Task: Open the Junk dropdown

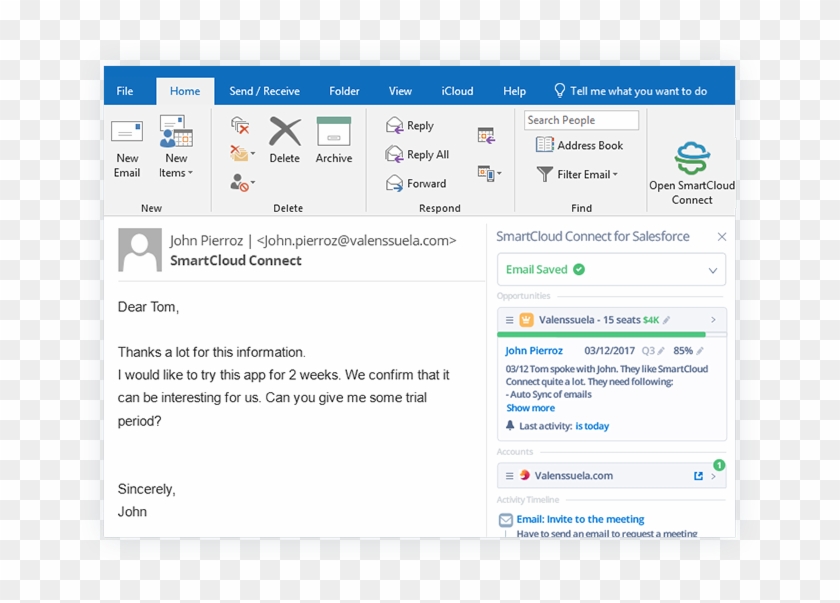Action: point(242,183)
